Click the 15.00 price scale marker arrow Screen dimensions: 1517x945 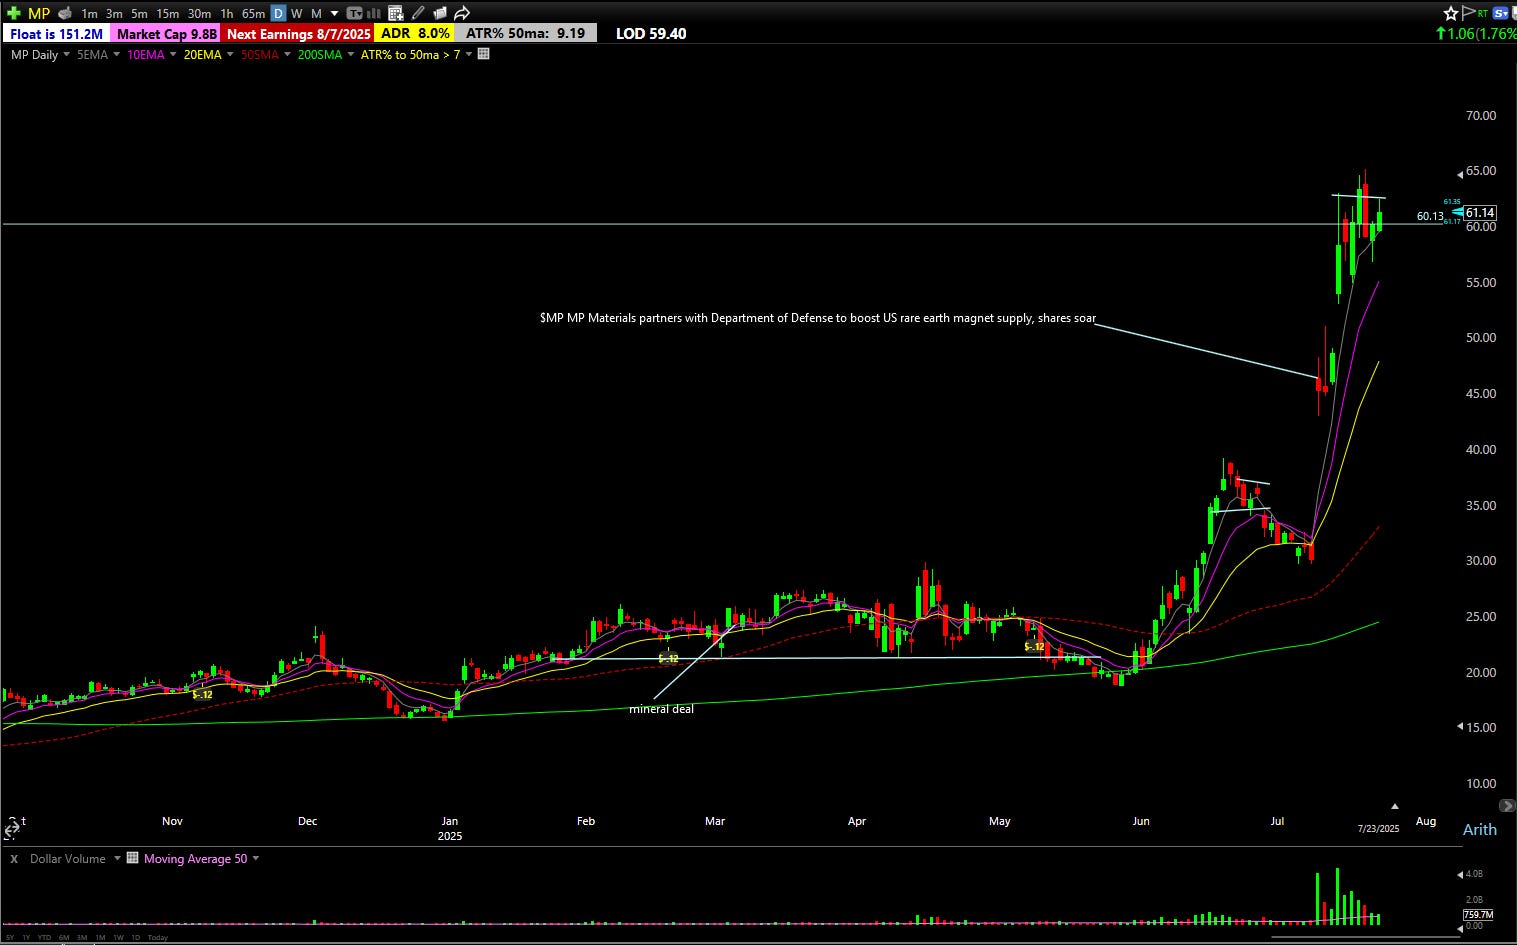(x=1460, y=726)
